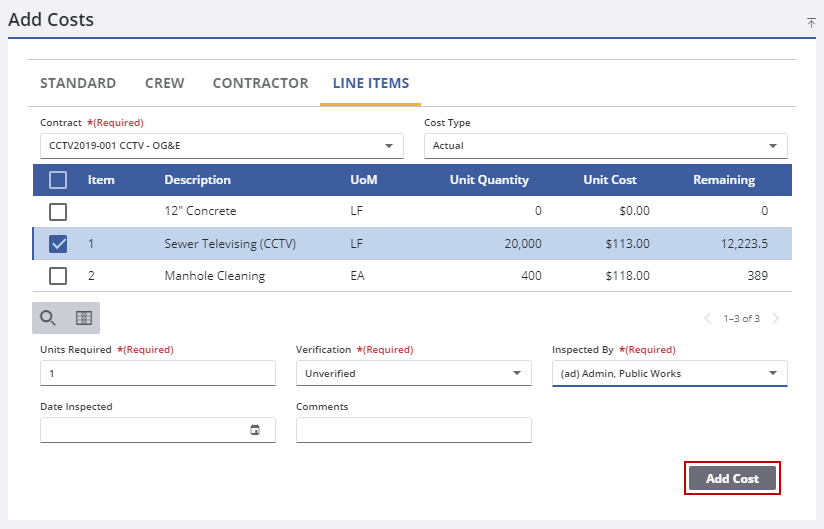Image resolution: width=824 pixels, height=529 pixels.
Task: Open the grid column chooser icon
Action: [x=84, y=318]
